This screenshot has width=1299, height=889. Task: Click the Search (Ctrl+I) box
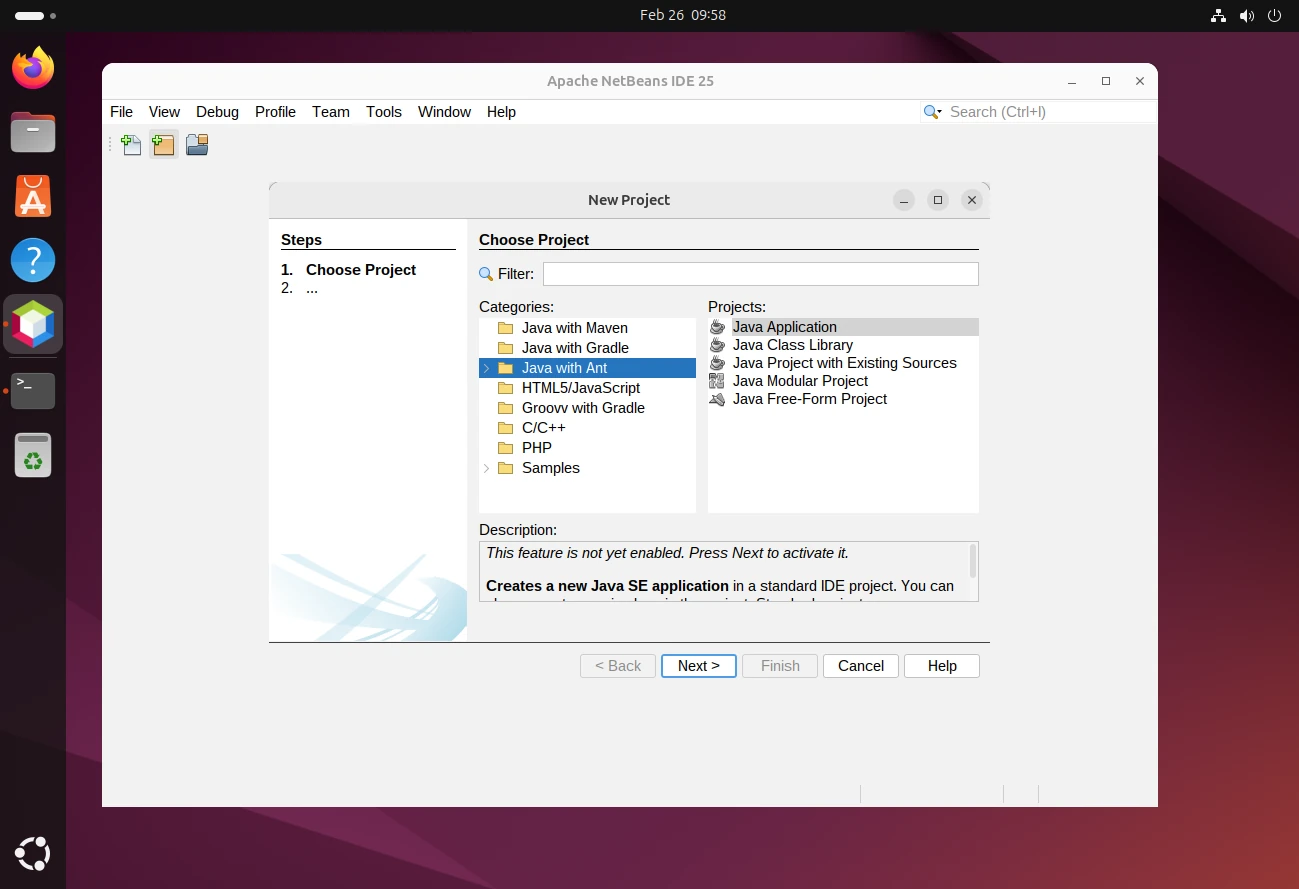[x=1038, y=112]
